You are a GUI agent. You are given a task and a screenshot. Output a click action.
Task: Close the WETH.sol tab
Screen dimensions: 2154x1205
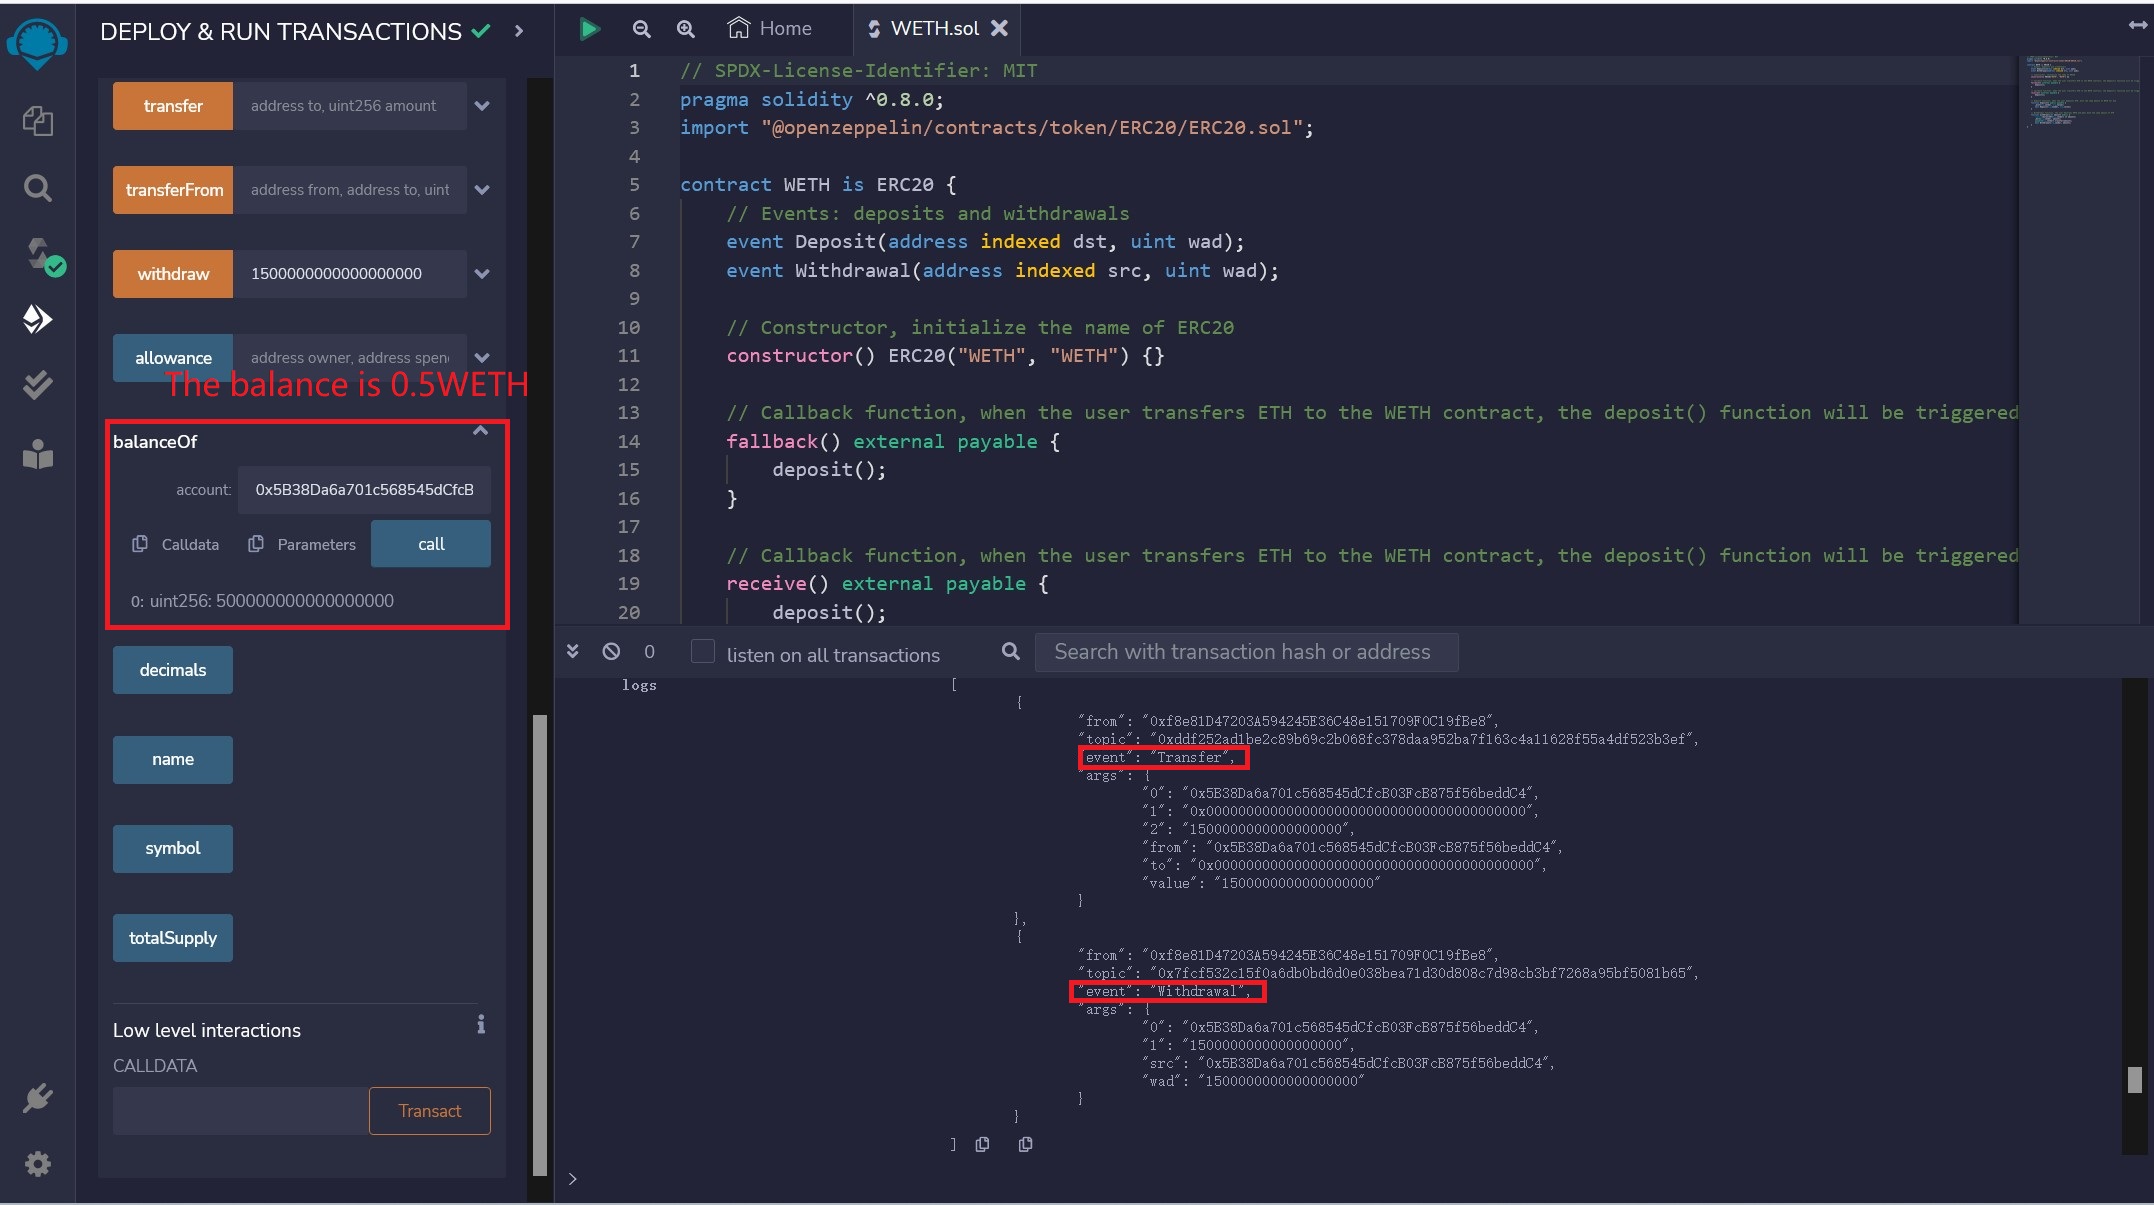(x=999, y=29)
